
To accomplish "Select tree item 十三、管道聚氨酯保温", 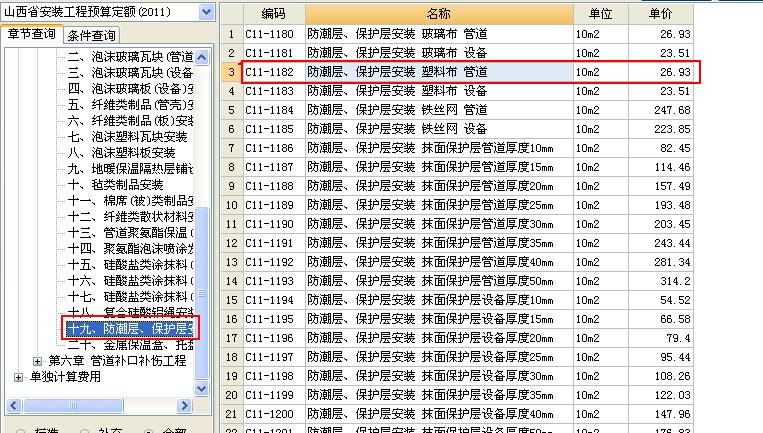I will point(130,233).
